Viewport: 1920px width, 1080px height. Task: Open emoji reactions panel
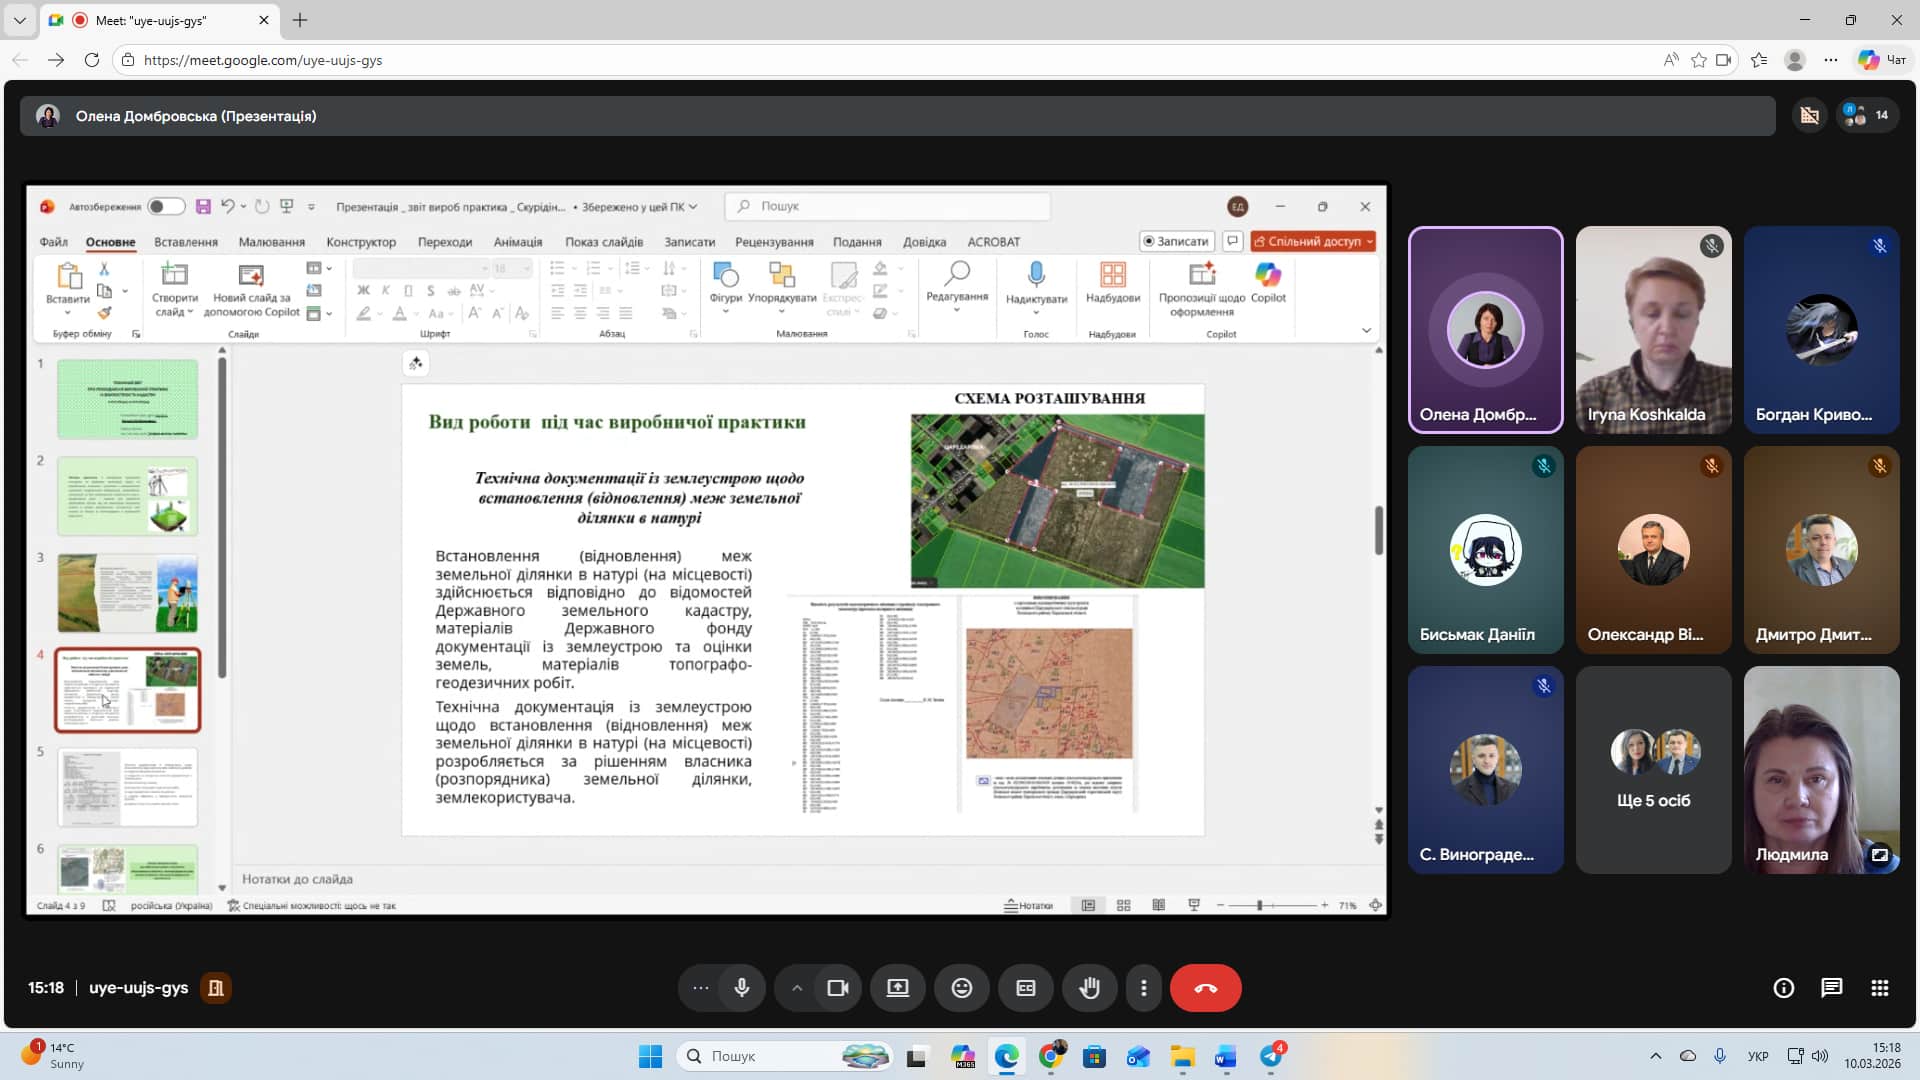[x=962, y=988]
